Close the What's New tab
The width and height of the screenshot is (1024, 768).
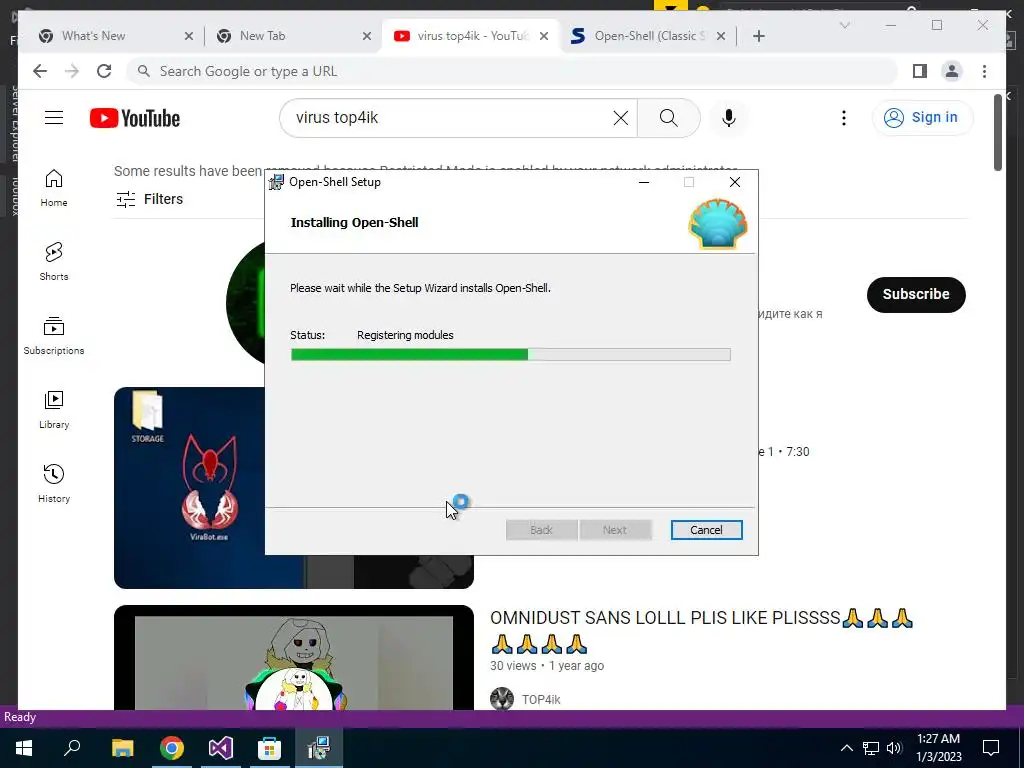point(189,36)
